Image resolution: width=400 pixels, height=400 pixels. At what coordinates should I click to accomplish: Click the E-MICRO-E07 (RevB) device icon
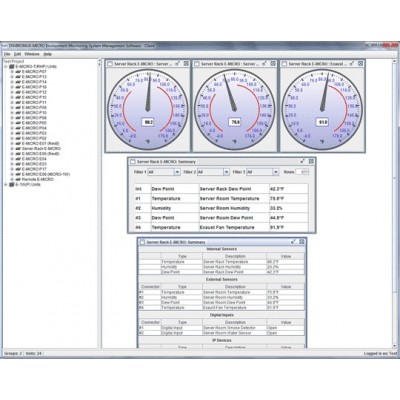pyautogui.click(x=18, y=143)
